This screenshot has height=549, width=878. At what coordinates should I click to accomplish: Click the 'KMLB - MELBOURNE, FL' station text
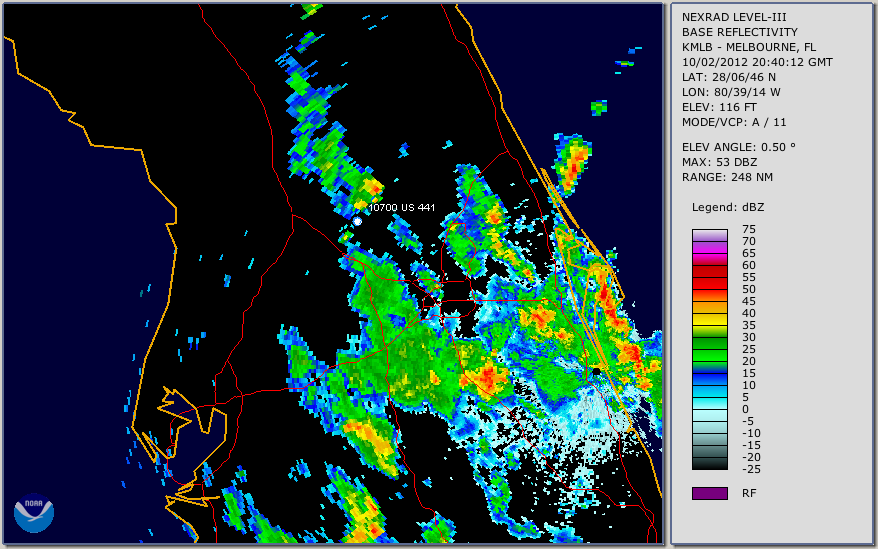(749, 47)
